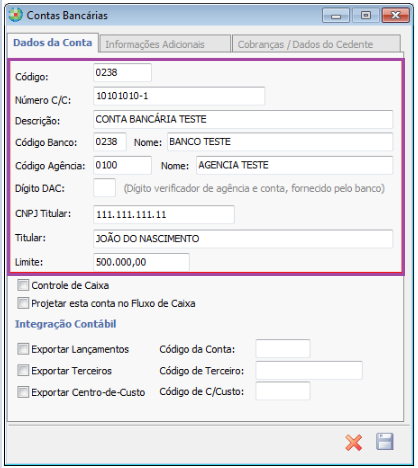Focus the Código de Terceiro field
The height and width of the screenshot is (468, 418).
point(309,370)
